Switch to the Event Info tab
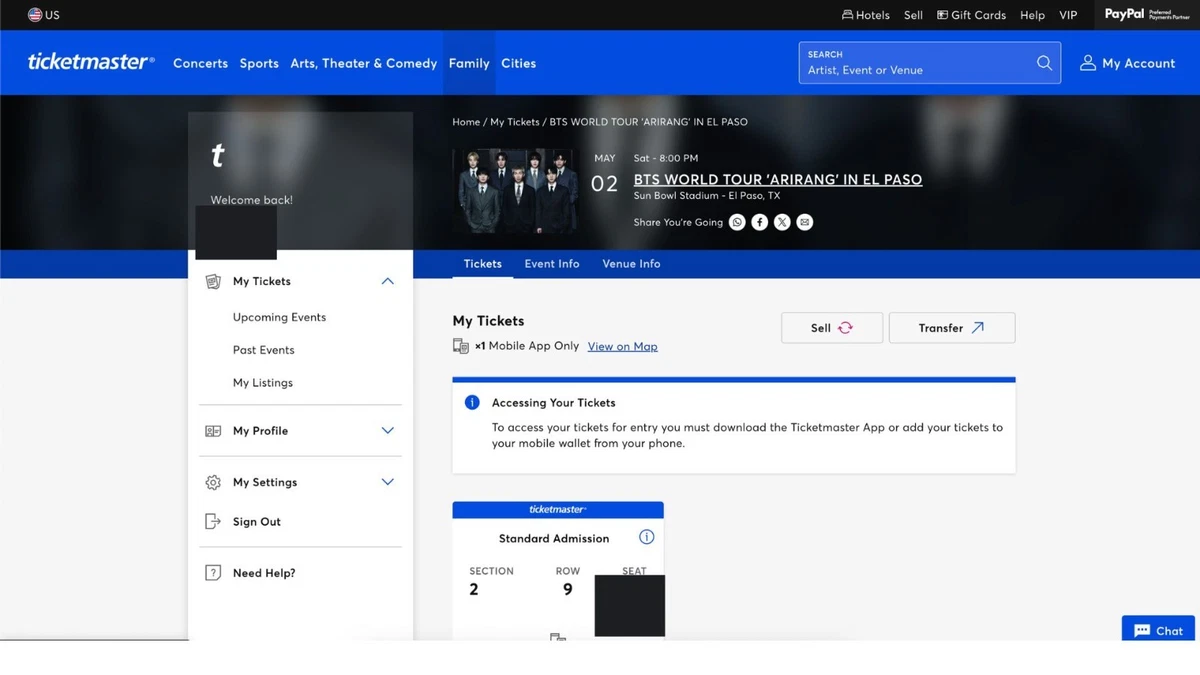This screenshot has width=1200, height=675. coord(552,264)
